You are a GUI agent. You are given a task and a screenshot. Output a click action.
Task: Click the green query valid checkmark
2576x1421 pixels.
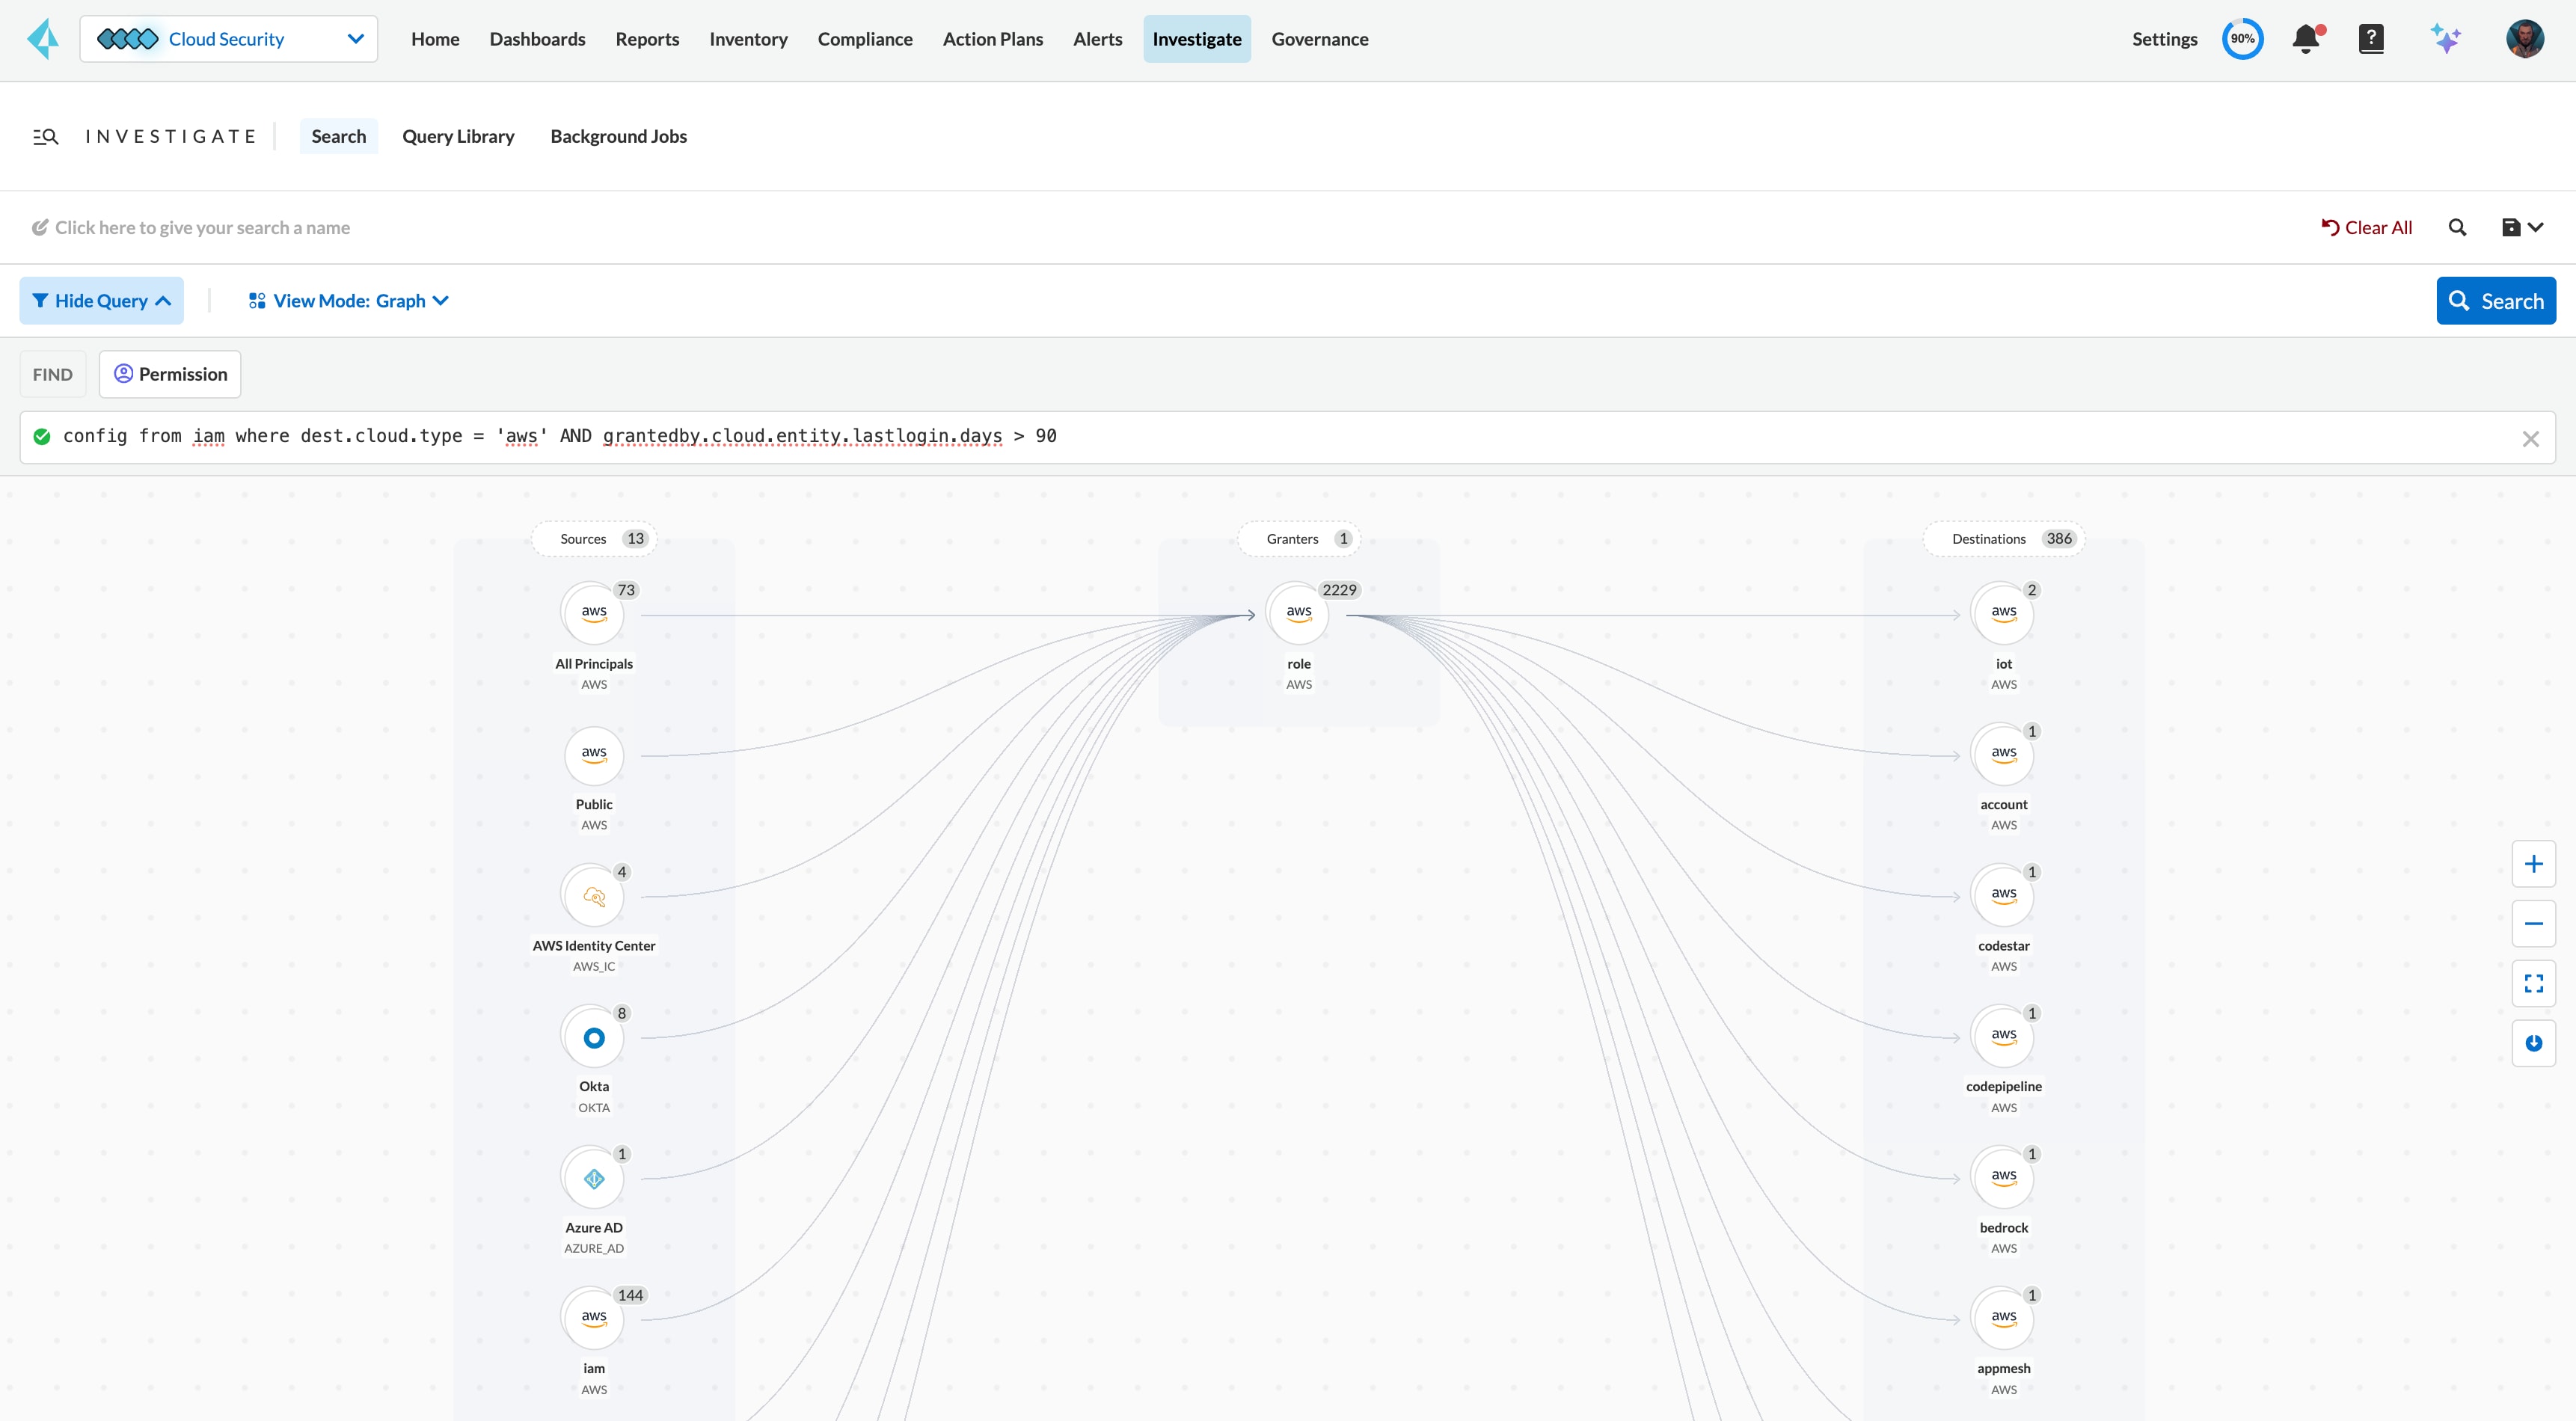(42, 436)
